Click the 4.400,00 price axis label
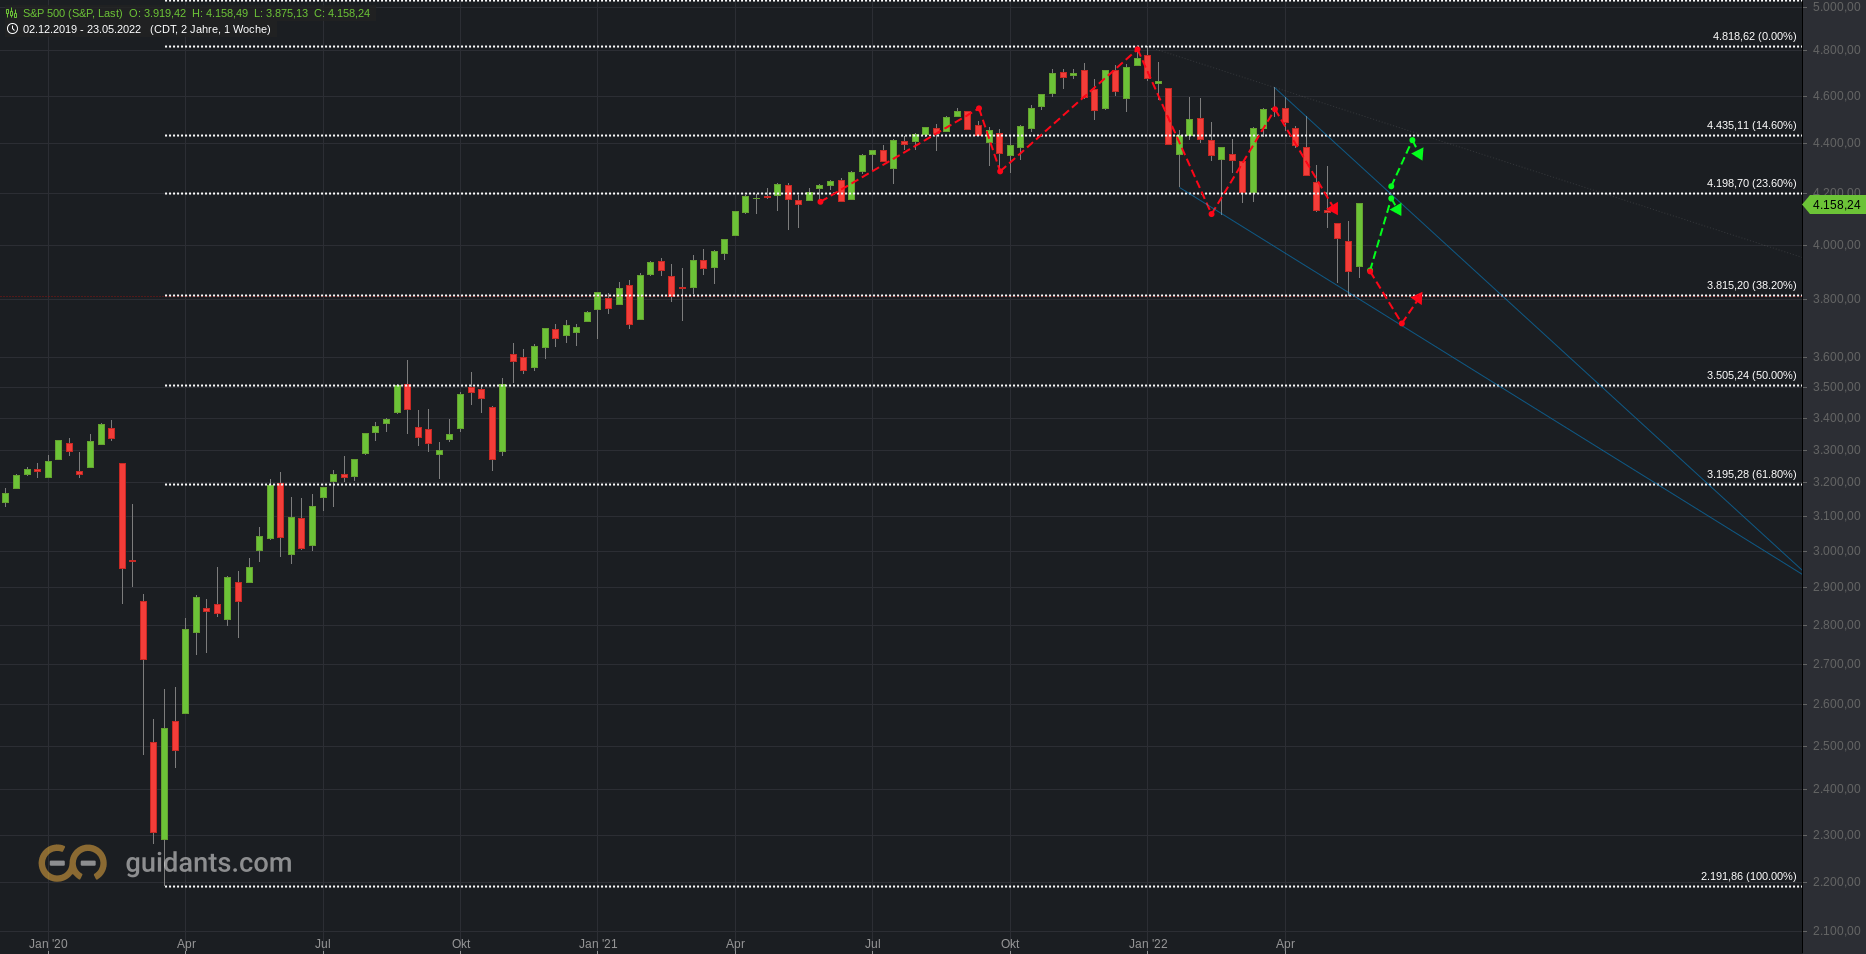Viewport: 1866px width, 954px height. [1836, 143]
